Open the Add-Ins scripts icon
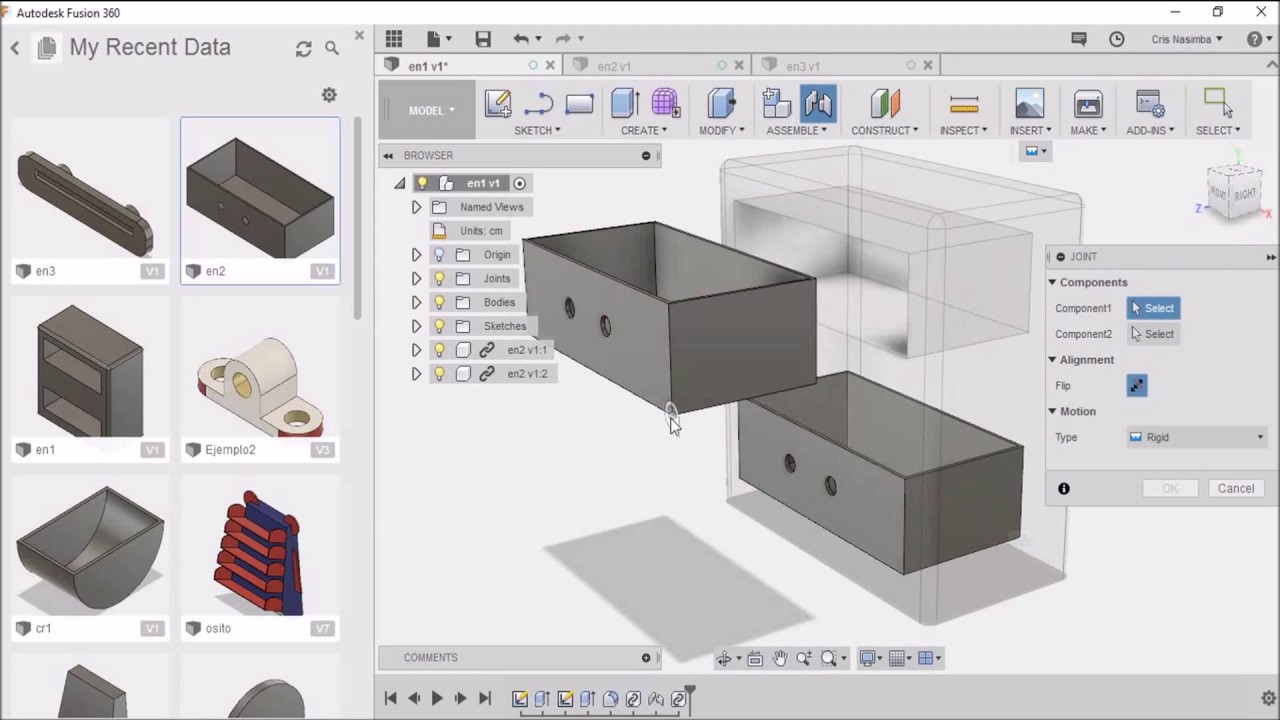This screenshot has width=1280, height=720. (1148, 104)
